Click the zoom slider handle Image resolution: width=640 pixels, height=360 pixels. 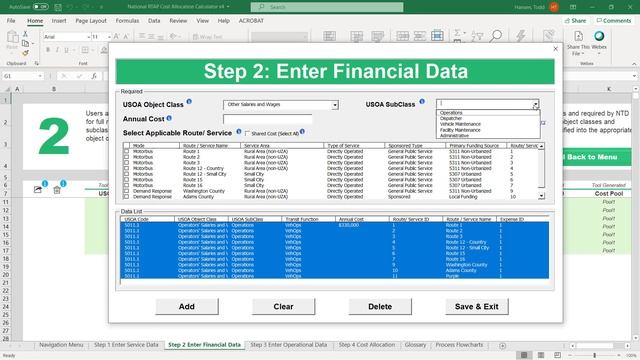(x=595, y=355)
